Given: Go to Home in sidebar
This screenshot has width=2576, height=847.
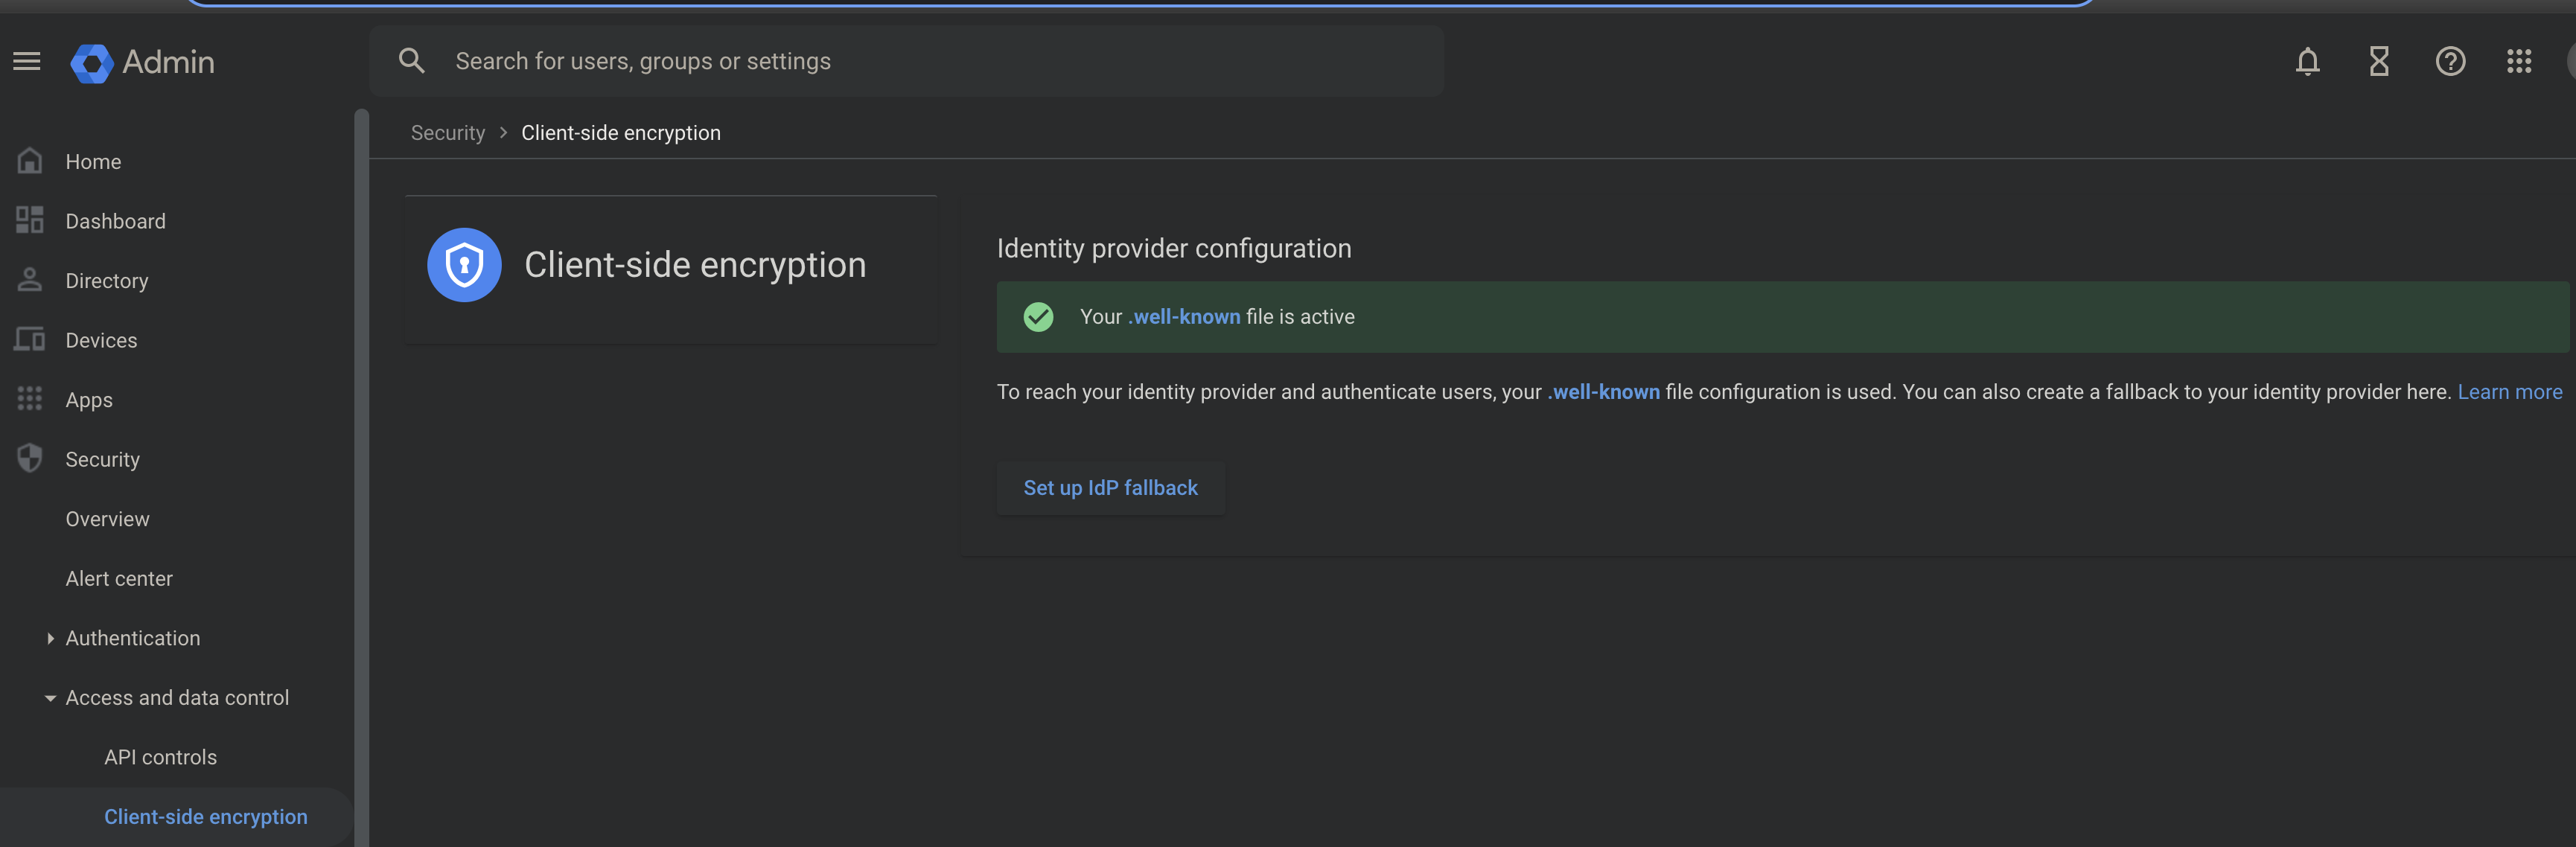Looking at the screenshot, I should (x=93, y=162).
